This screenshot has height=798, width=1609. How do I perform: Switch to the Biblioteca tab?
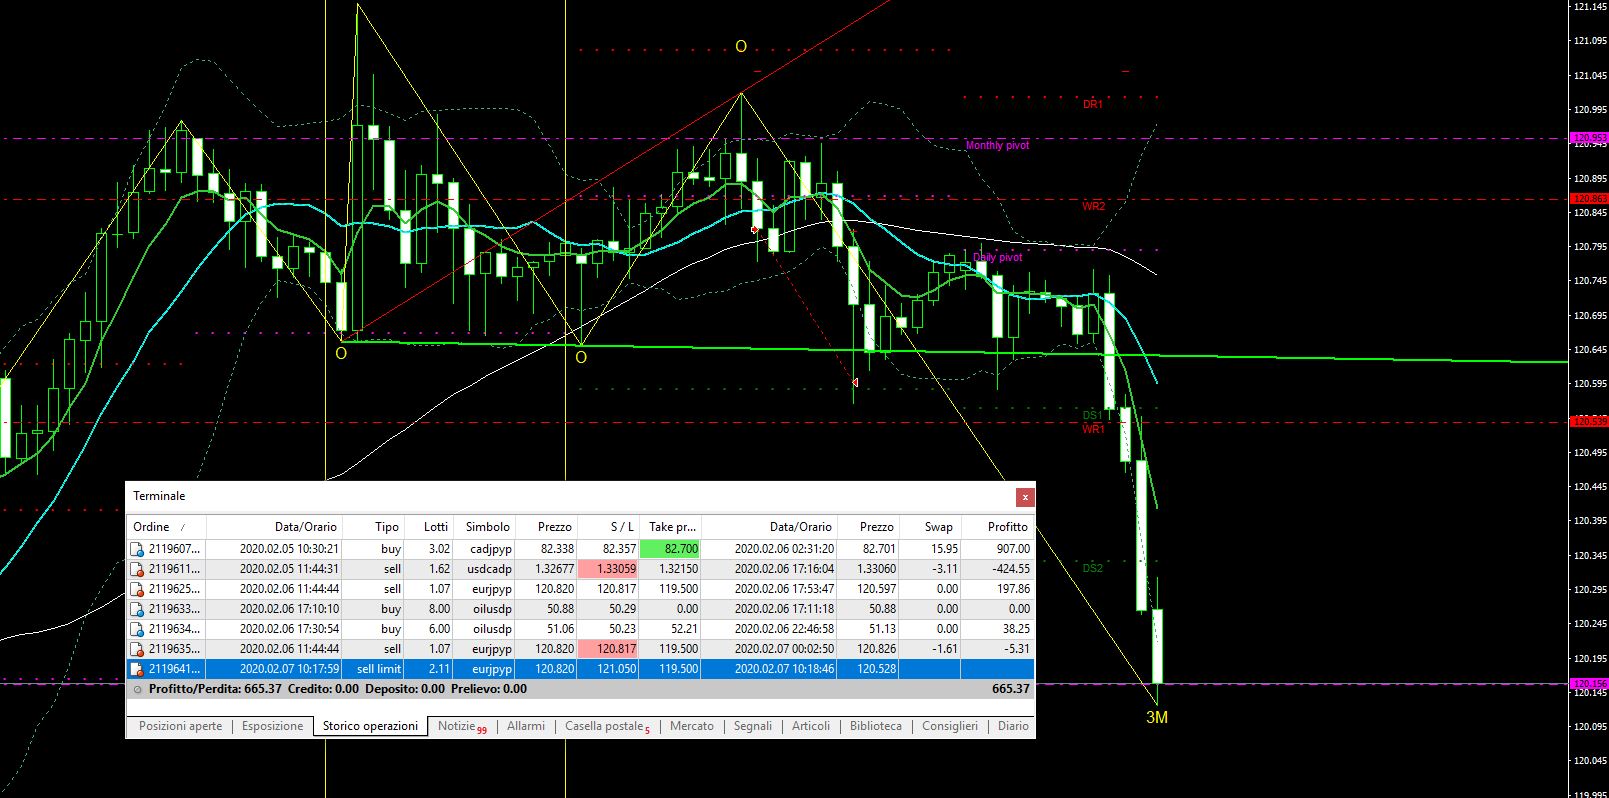(876, 726)
